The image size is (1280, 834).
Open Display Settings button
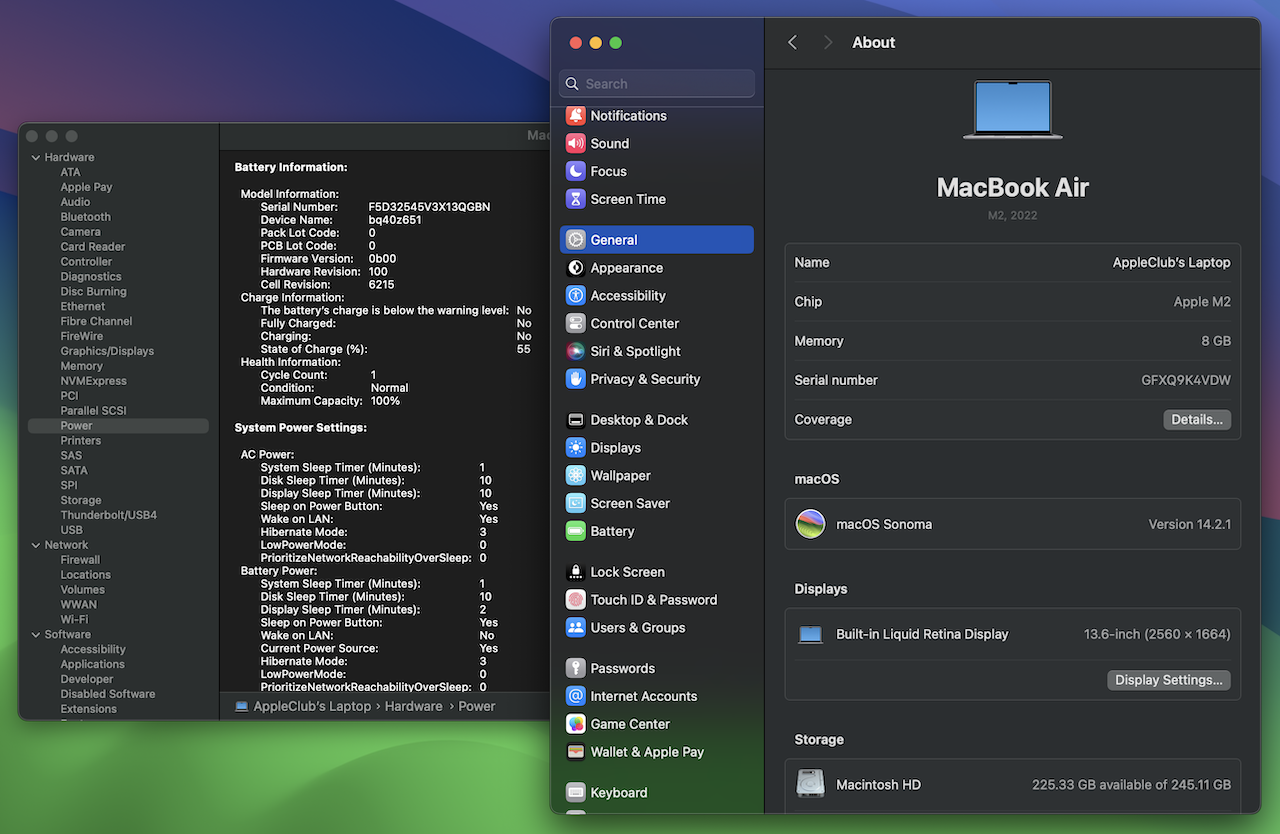pos(1169,680)
